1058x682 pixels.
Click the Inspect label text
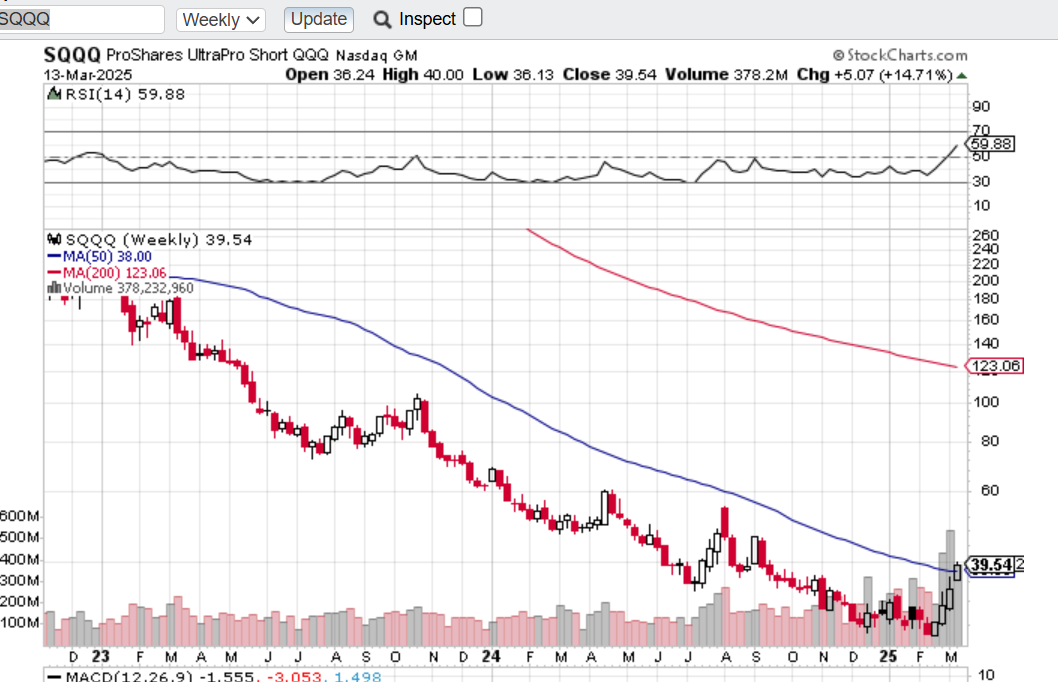point(427,19)
